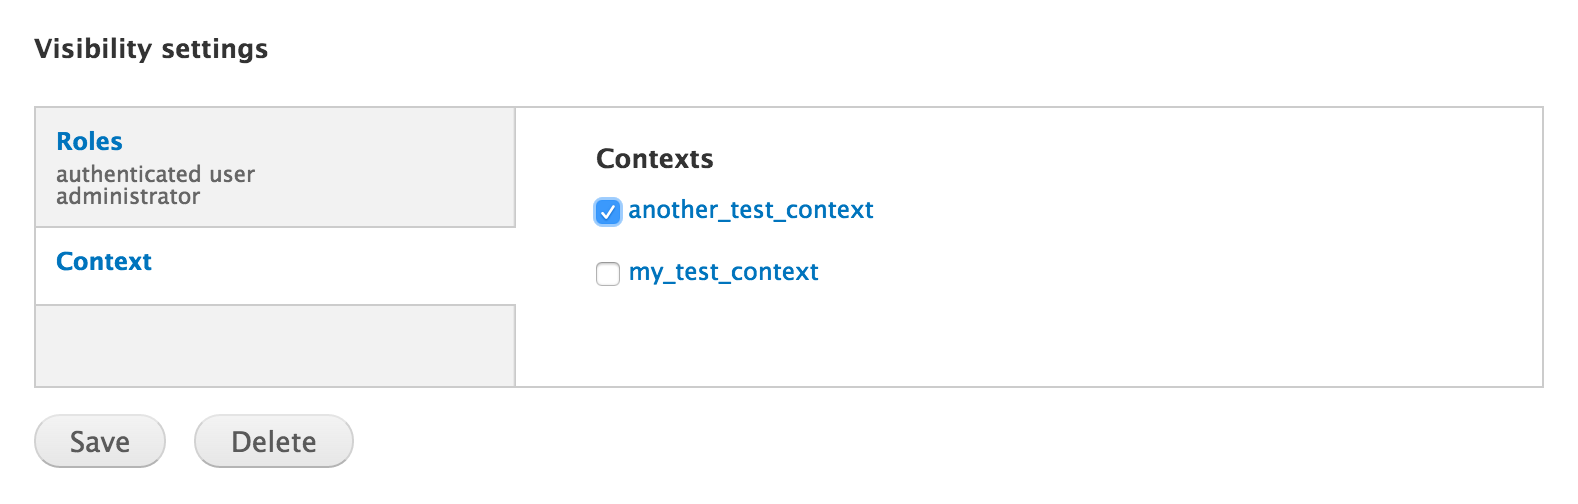Click the another_test_context label text
The width and height of the screenshot is (1578, 504).
[x=750, y=210]
